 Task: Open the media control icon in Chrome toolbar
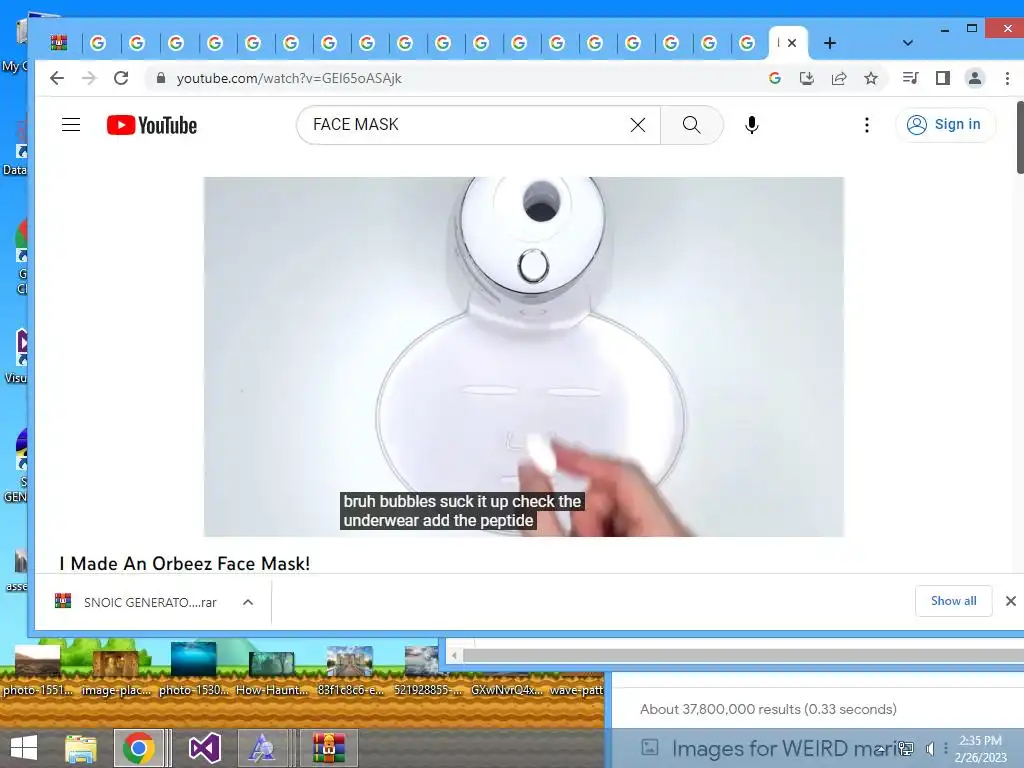pyautogui.click(x=910, y=78)
